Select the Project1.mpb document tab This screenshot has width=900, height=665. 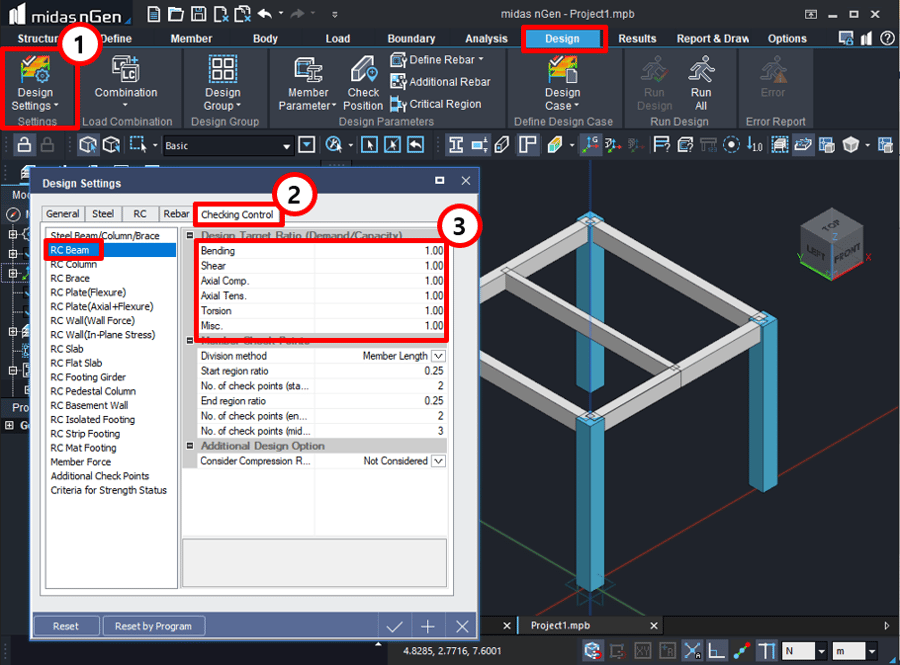point(590,625)
